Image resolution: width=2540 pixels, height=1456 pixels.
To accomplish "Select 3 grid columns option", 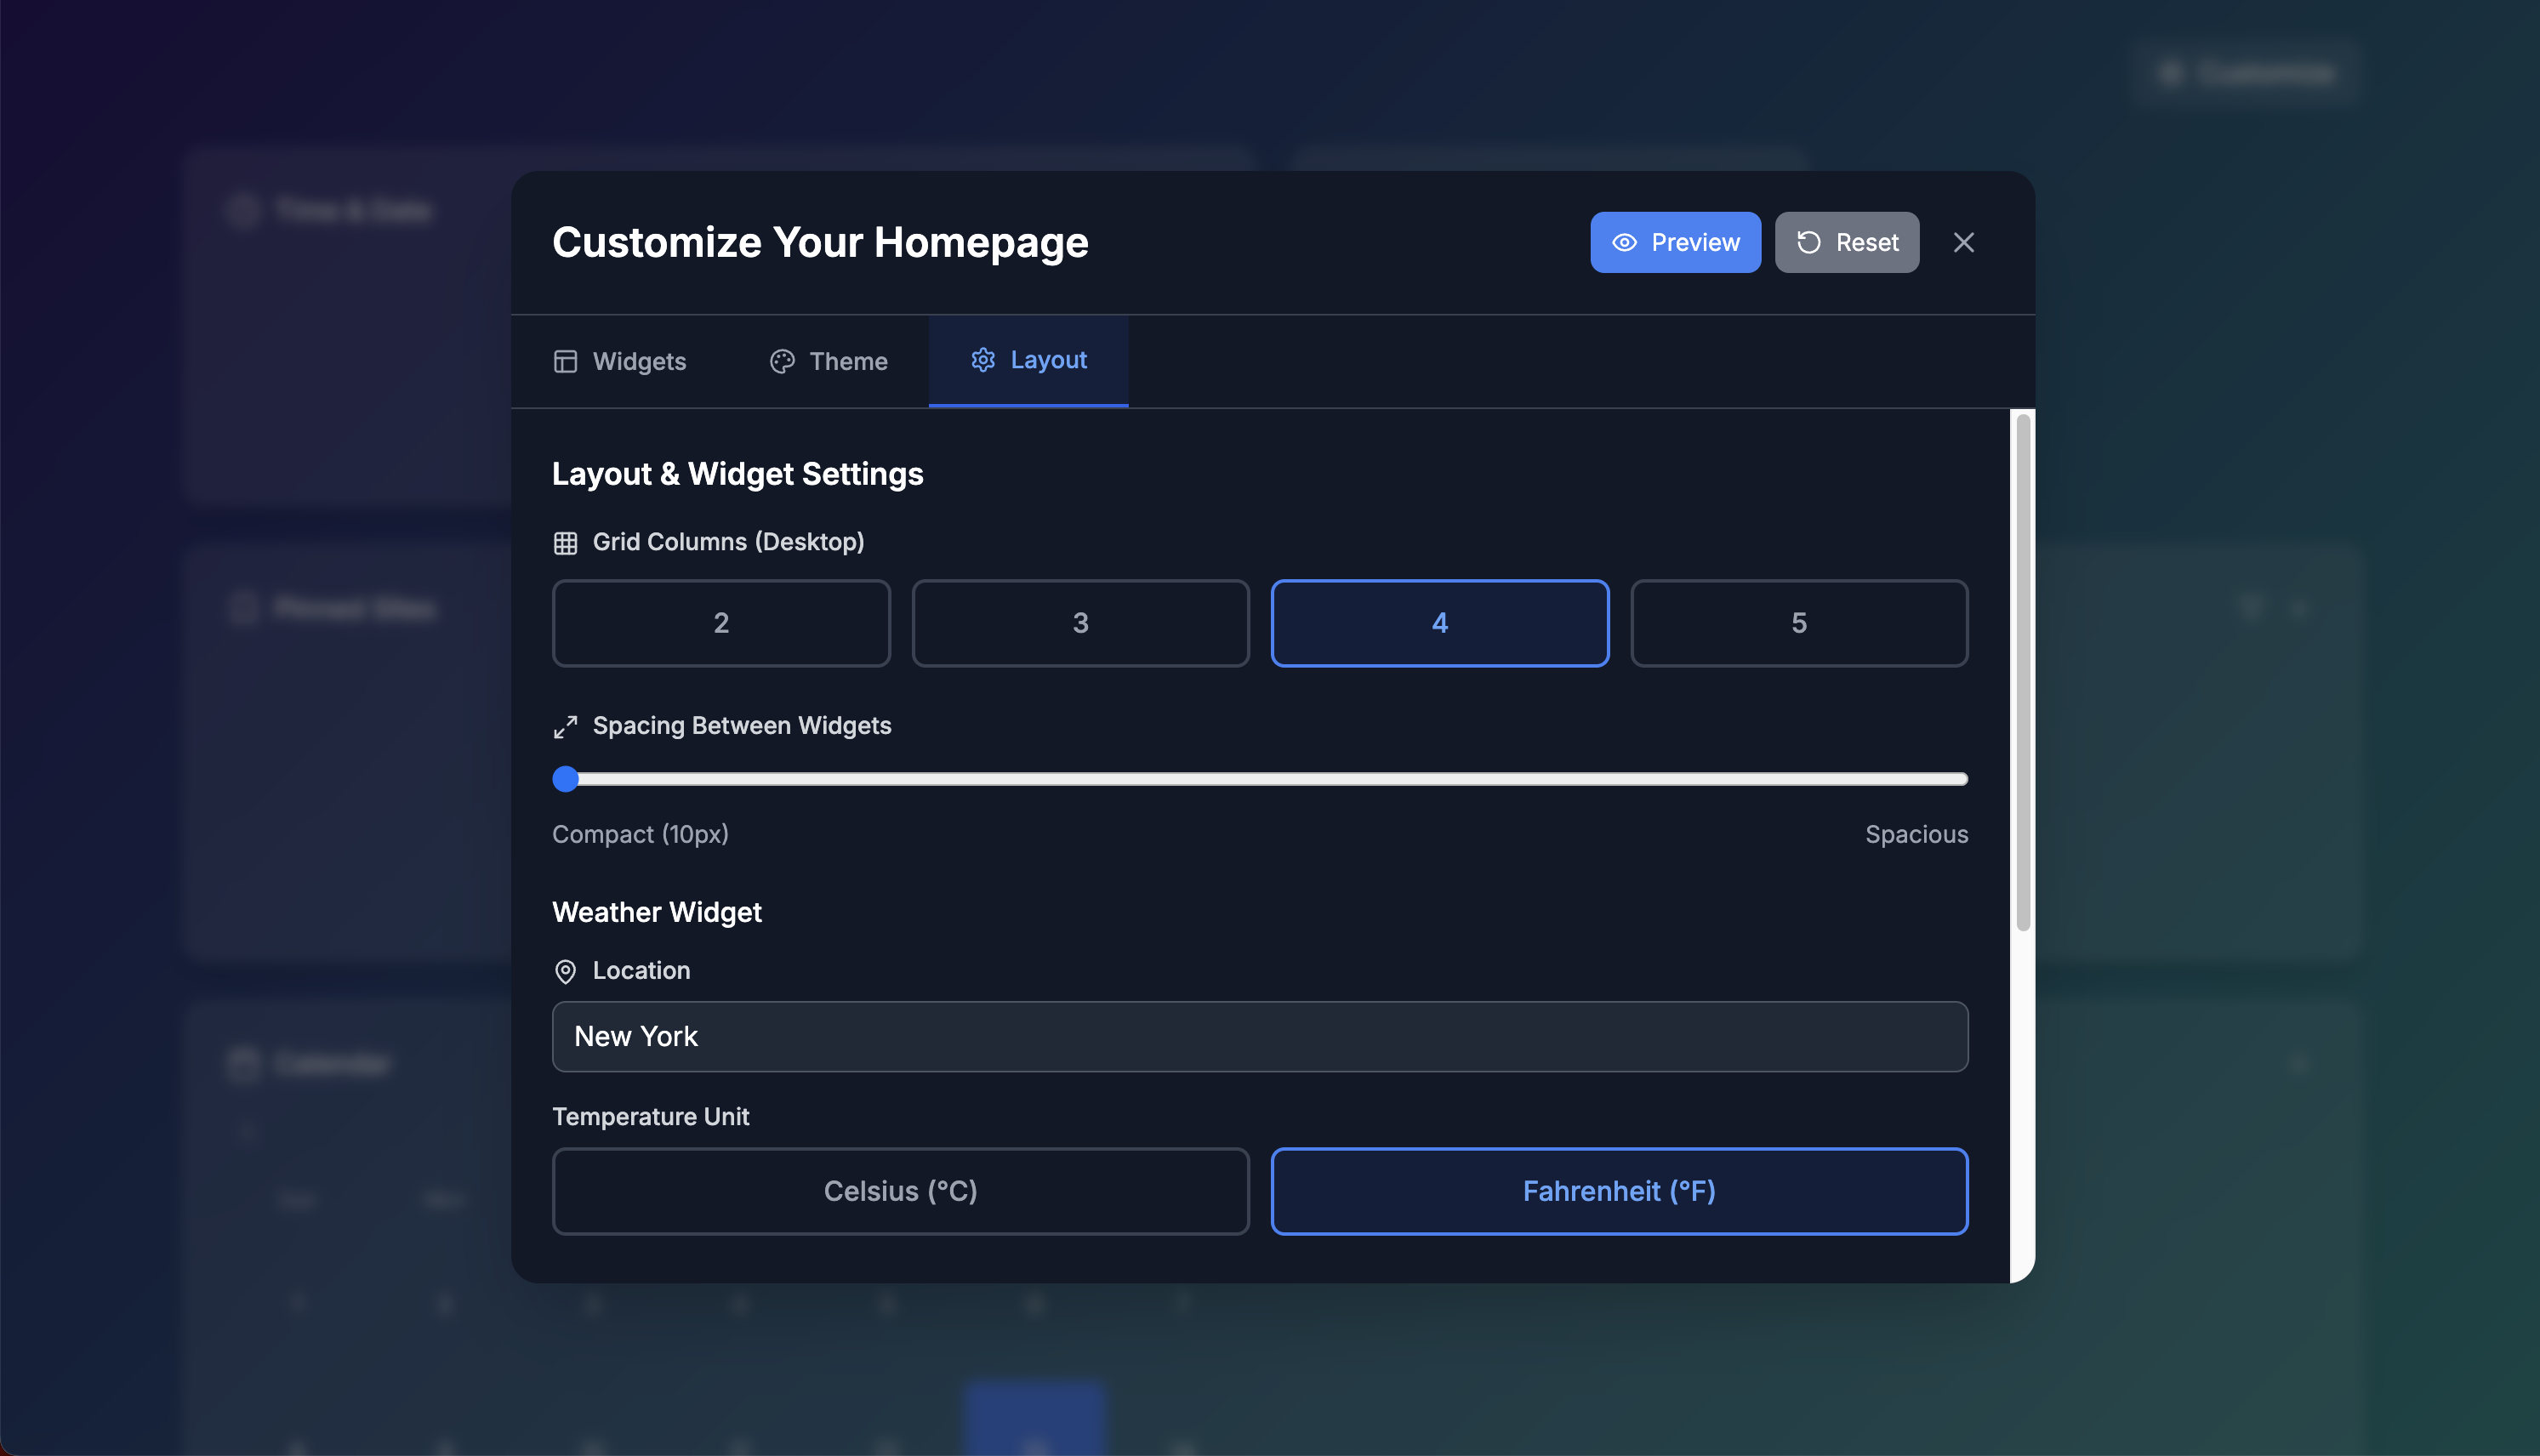I will (x=1080, y=623).
